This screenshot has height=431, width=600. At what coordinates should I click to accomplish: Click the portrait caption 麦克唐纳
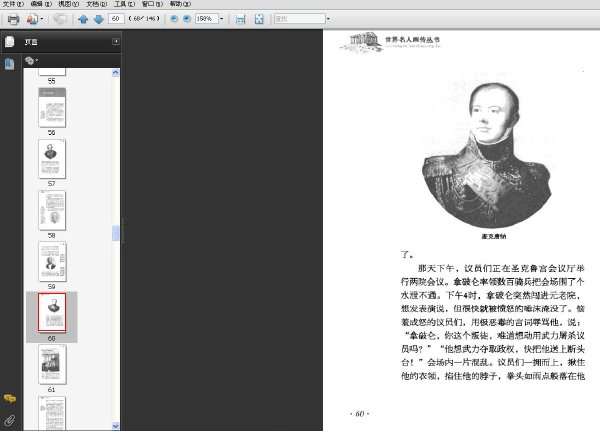tap(494, 237)
